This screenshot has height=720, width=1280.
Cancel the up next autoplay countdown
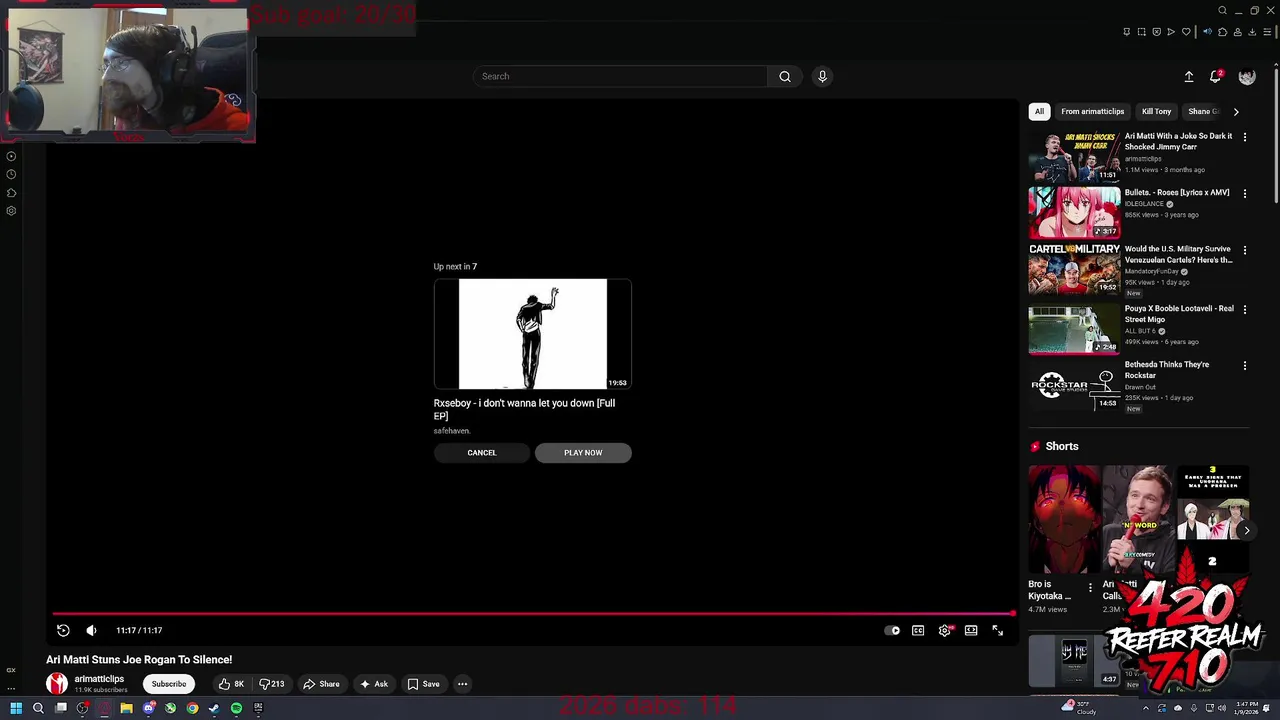tap(481, 453)
